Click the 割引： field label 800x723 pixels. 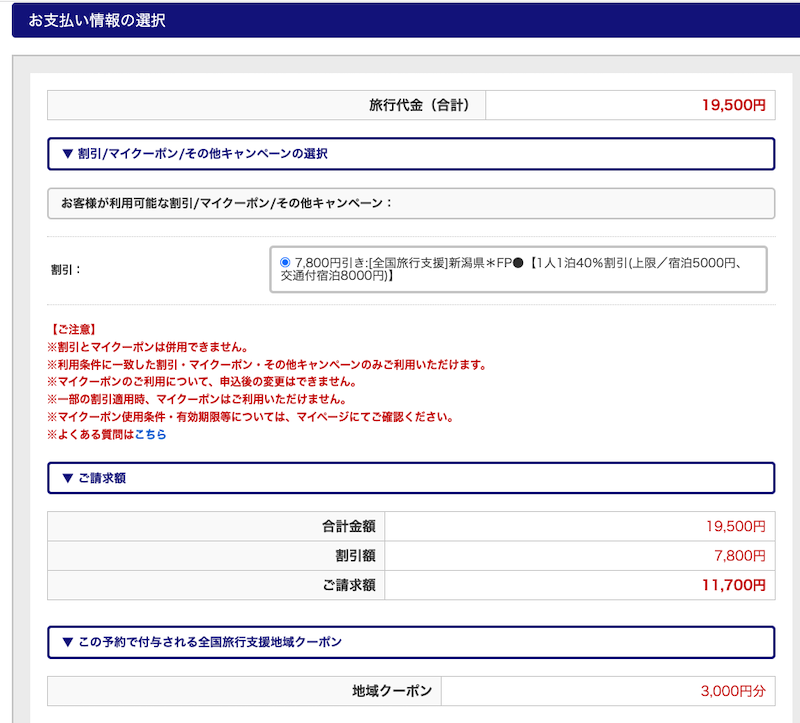point(66,270)
